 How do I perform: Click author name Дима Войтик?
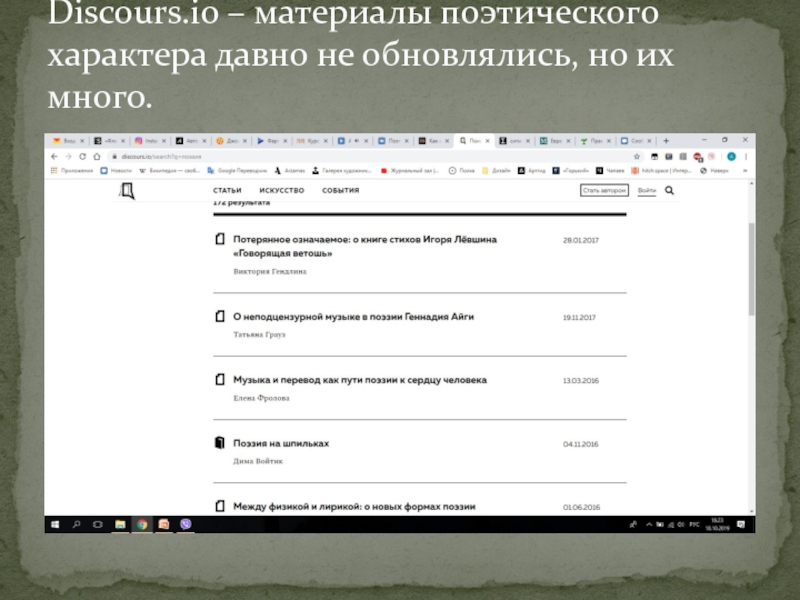(x=258, y=461)
